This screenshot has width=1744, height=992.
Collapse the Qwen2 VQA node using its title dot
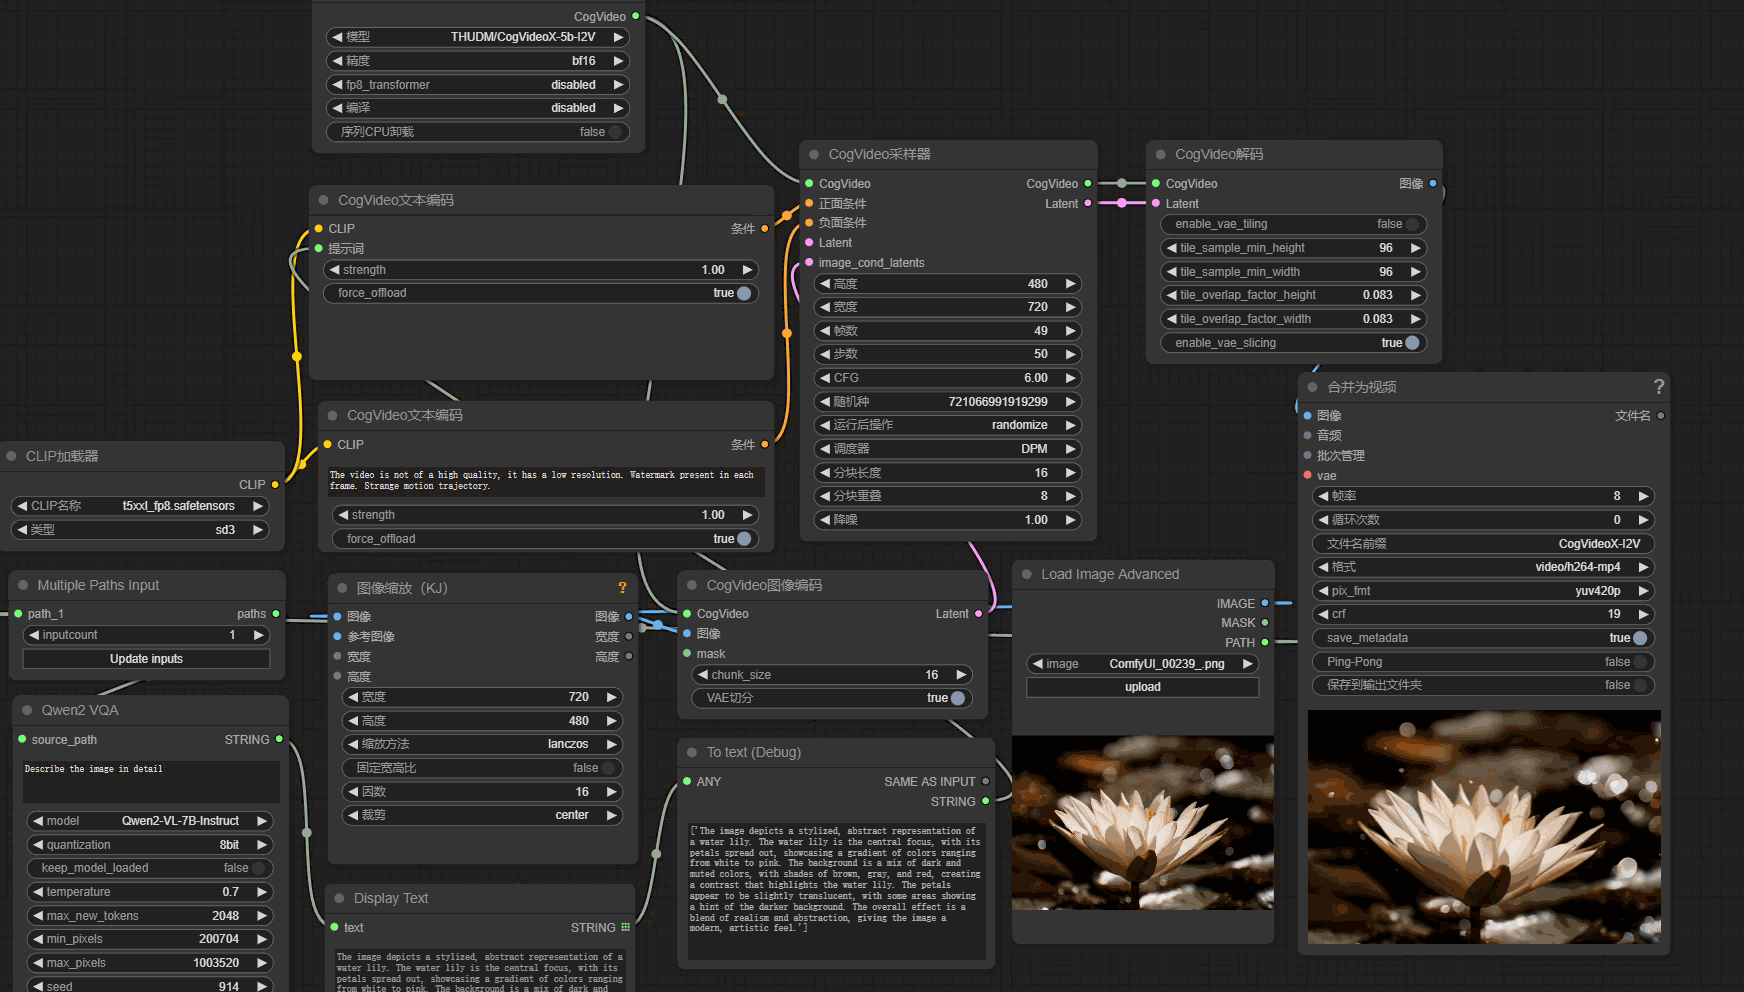pyautogui.click(x=27, y=711)
